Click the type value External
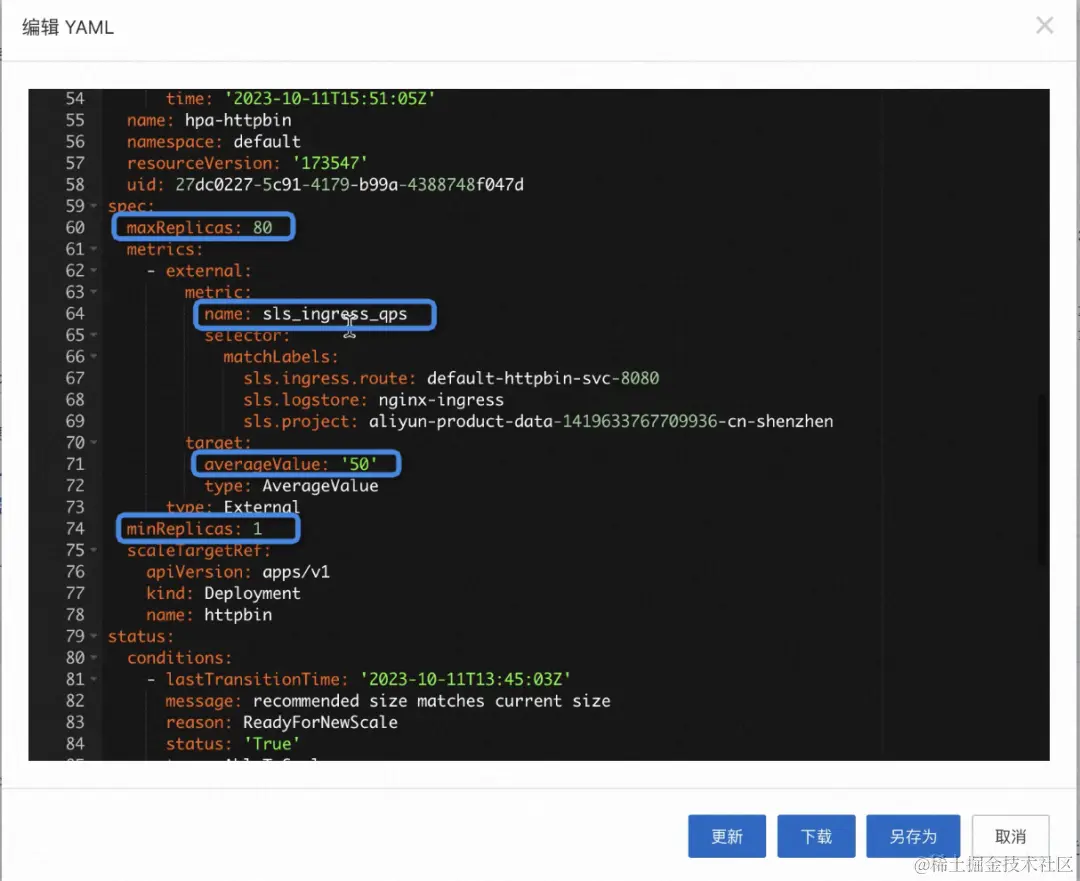Viewport: 1080px width, 881px height. pos(261,507)
